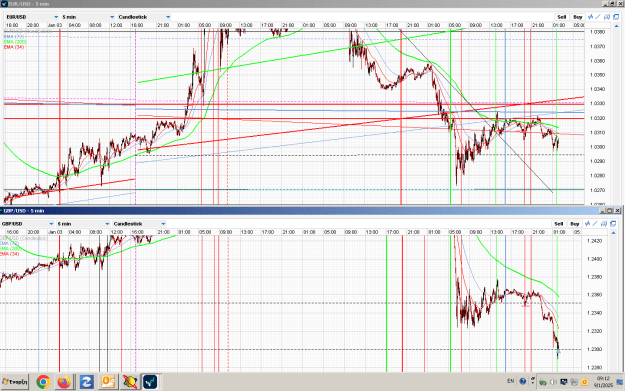Viewport: 625px width, 391px height.
Task: Select the line drawing tool on EUR/USD chart
Action: point(598,17)
